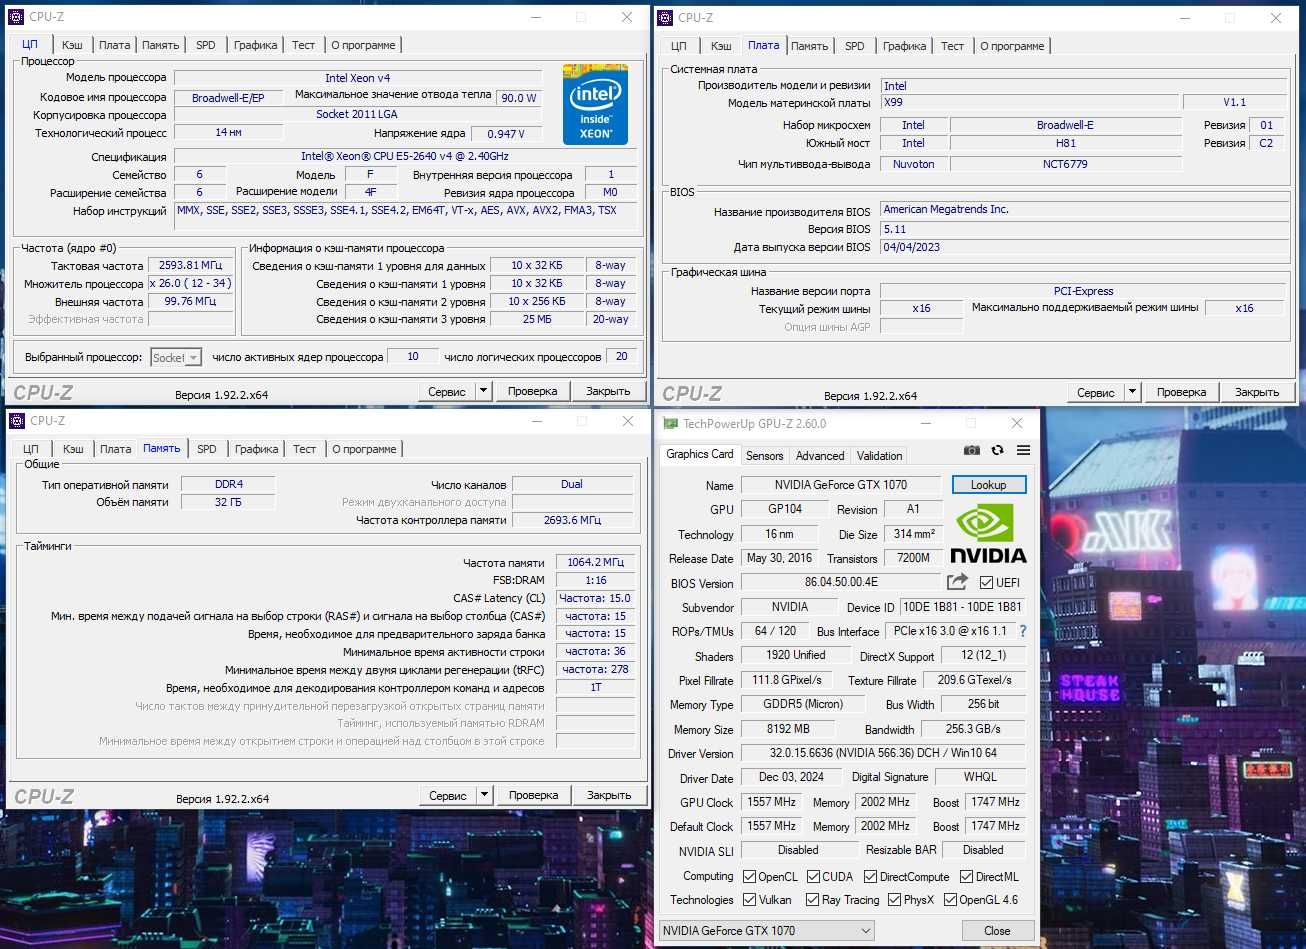Expand the Сервис arrow in the Плата window
The width and height of the screenshot is (1306, 949).
(x=1133, y=392)
